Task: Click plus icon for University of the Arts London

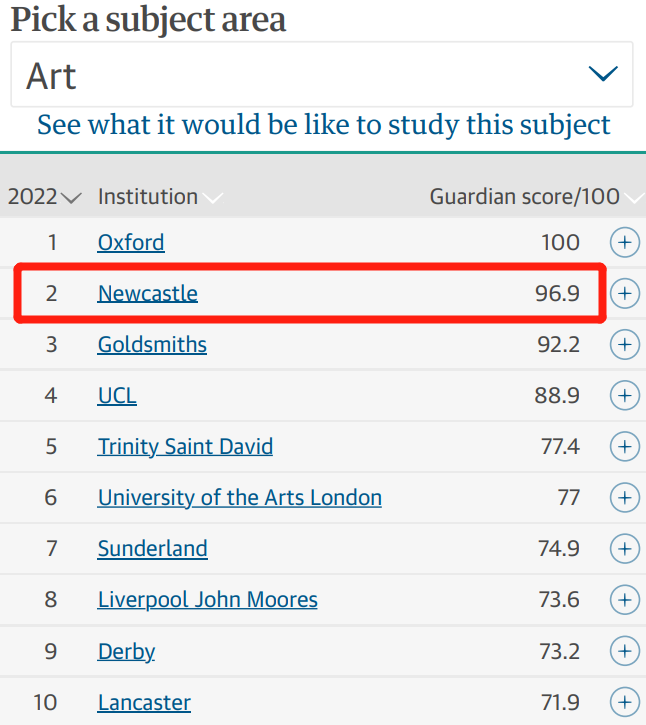Action: [625, 498]
